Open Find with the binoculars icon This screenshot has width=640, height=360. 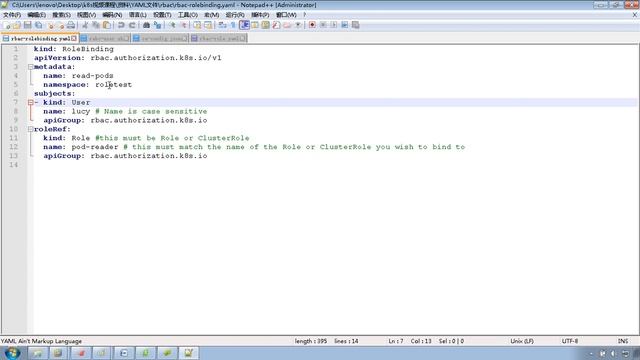click(147, 25)
